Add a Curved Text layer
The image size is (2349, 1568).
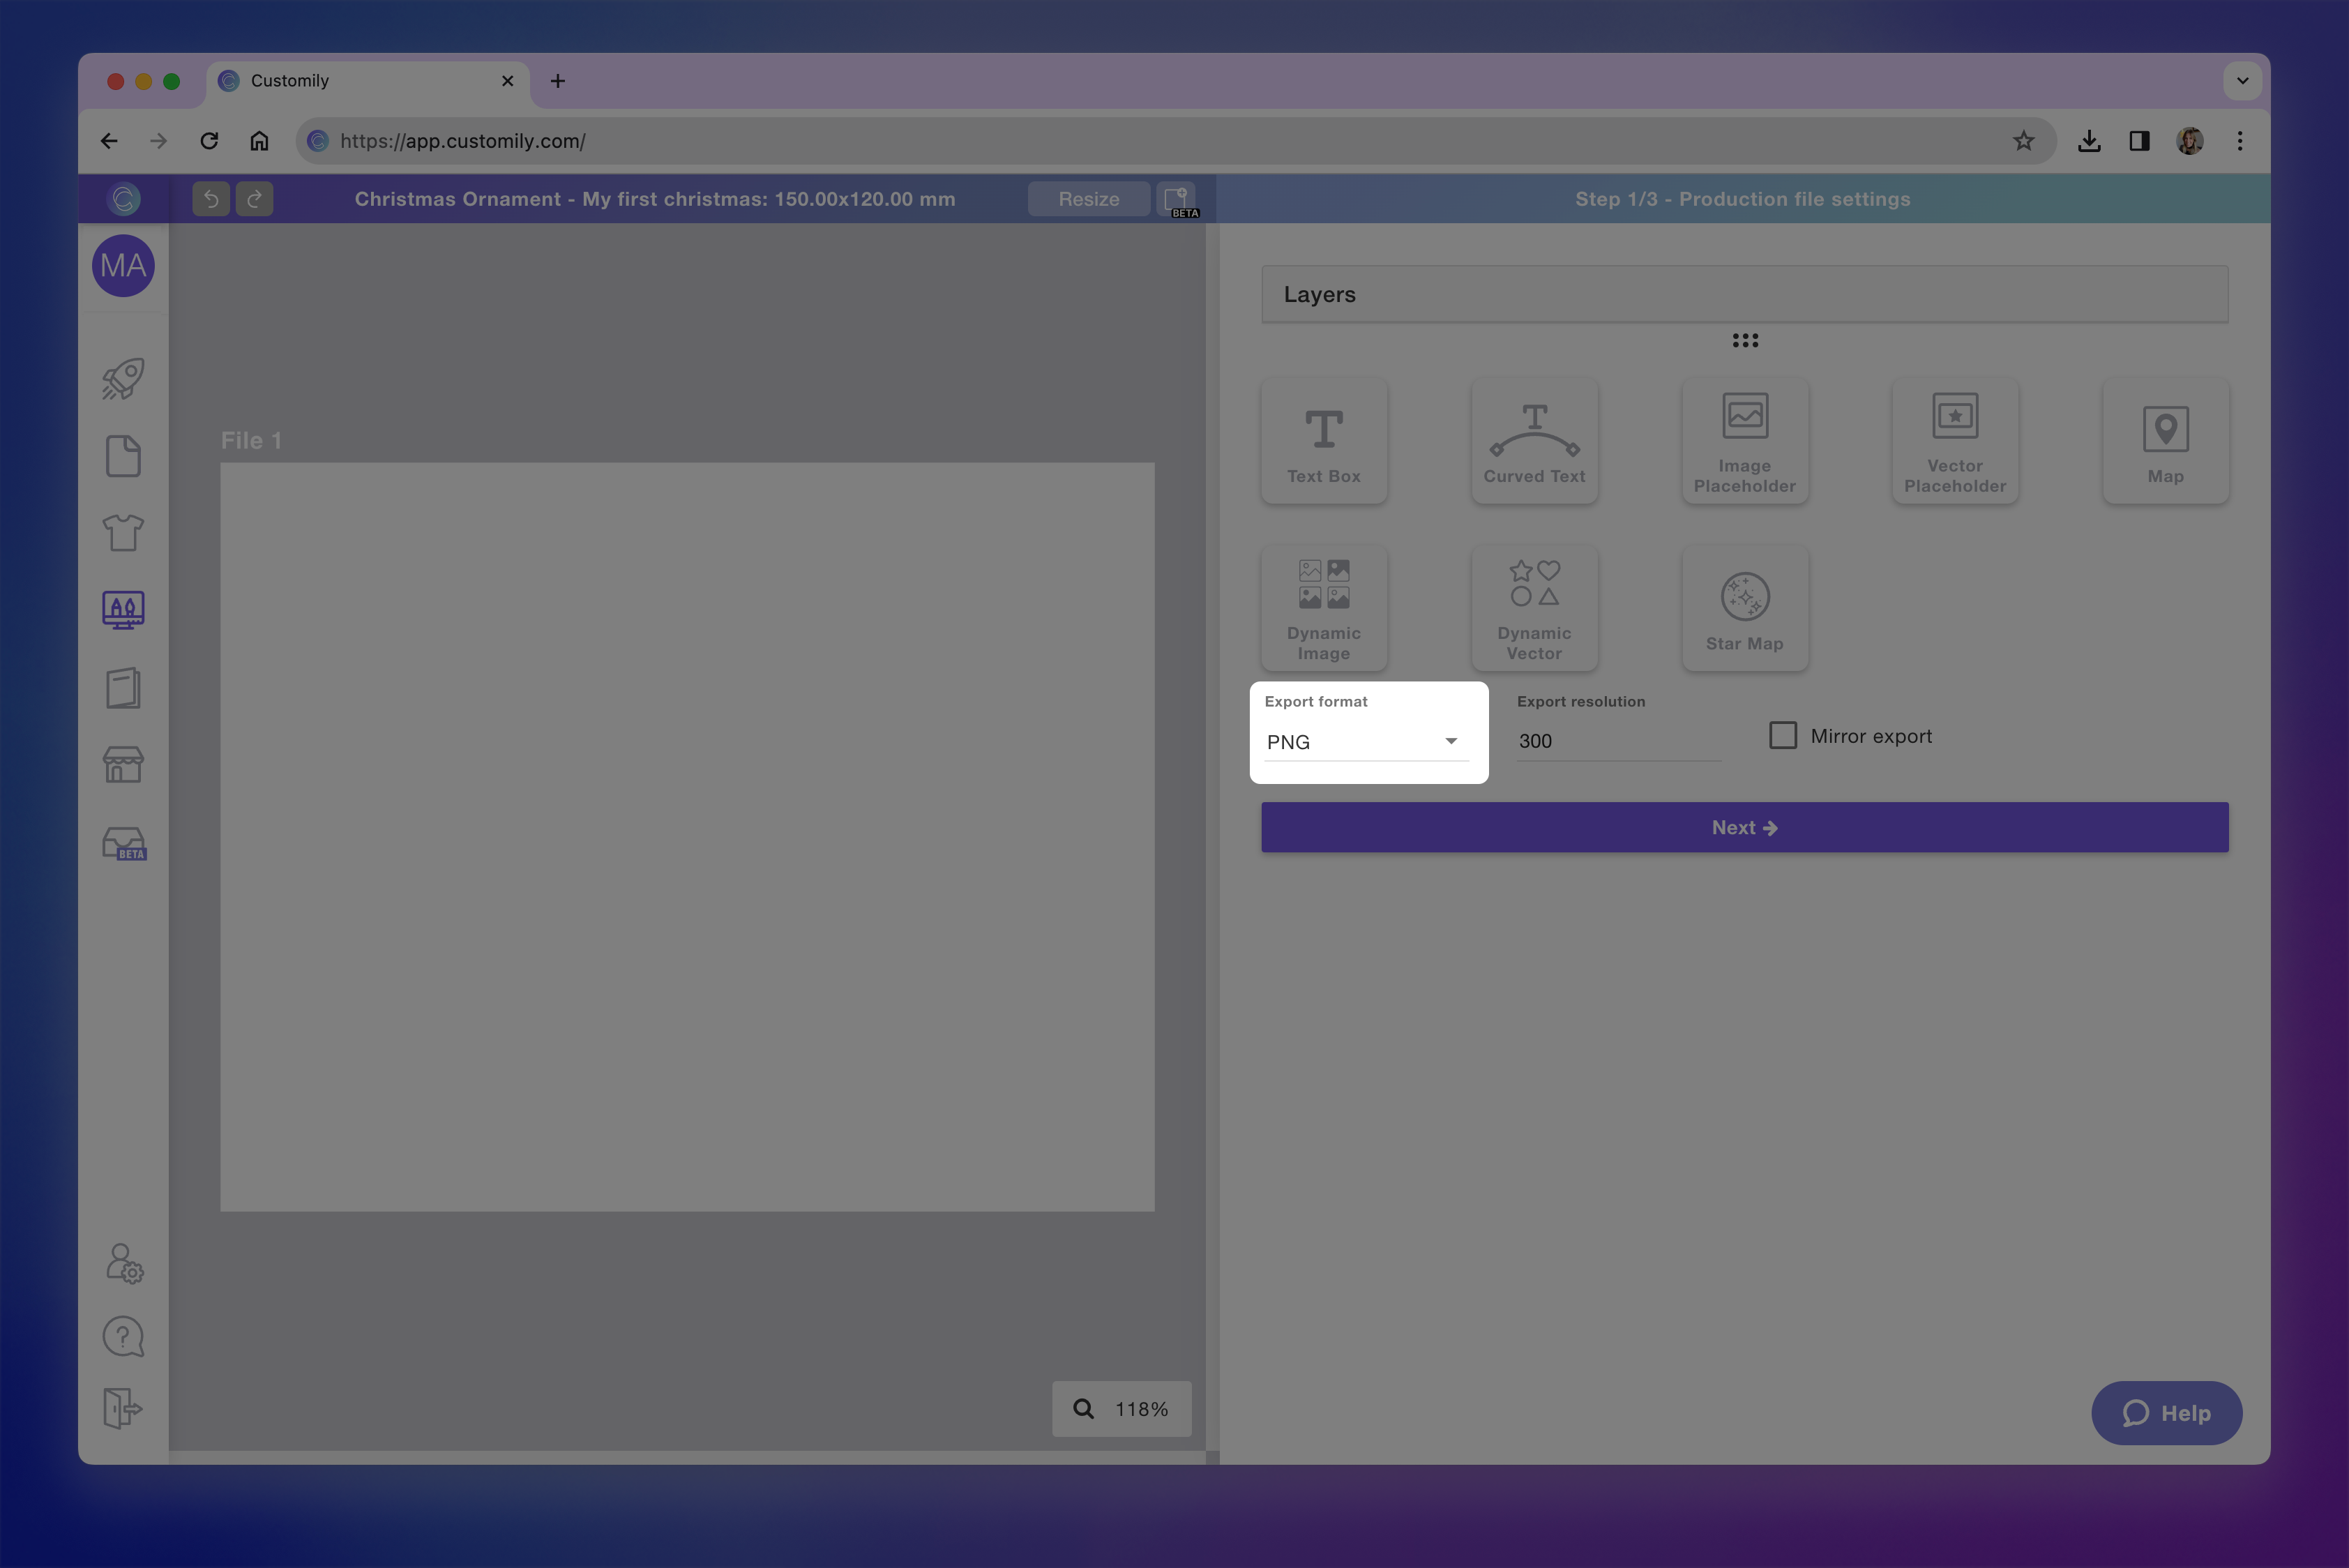[x=1534, y=441]
